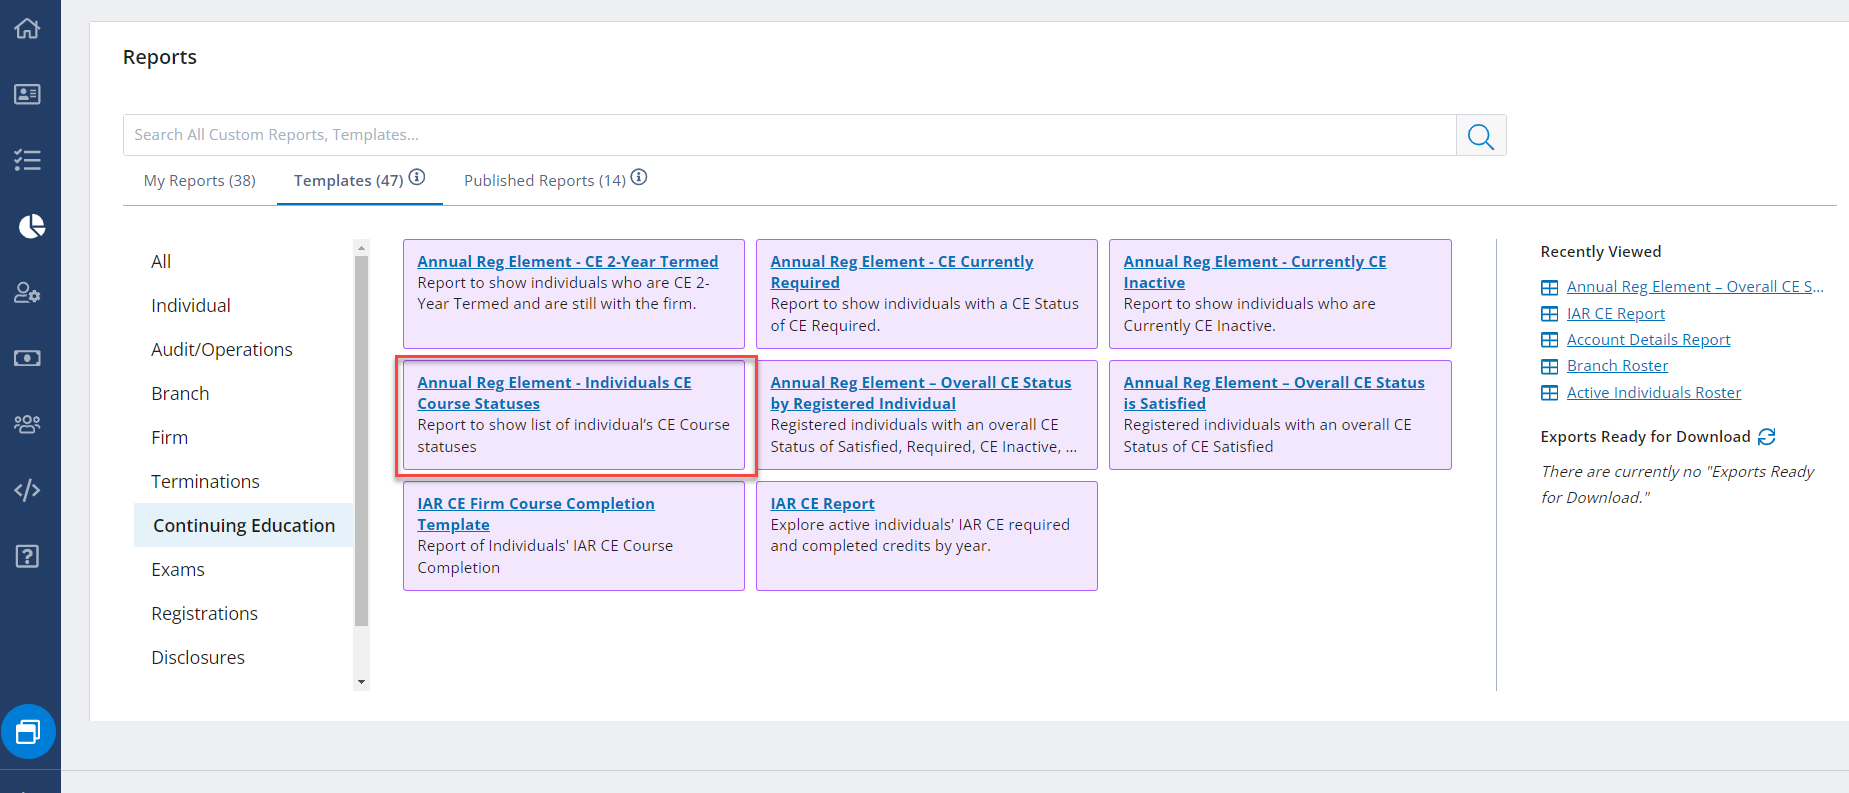Open the IAR CE Report template link

(822, 504)
